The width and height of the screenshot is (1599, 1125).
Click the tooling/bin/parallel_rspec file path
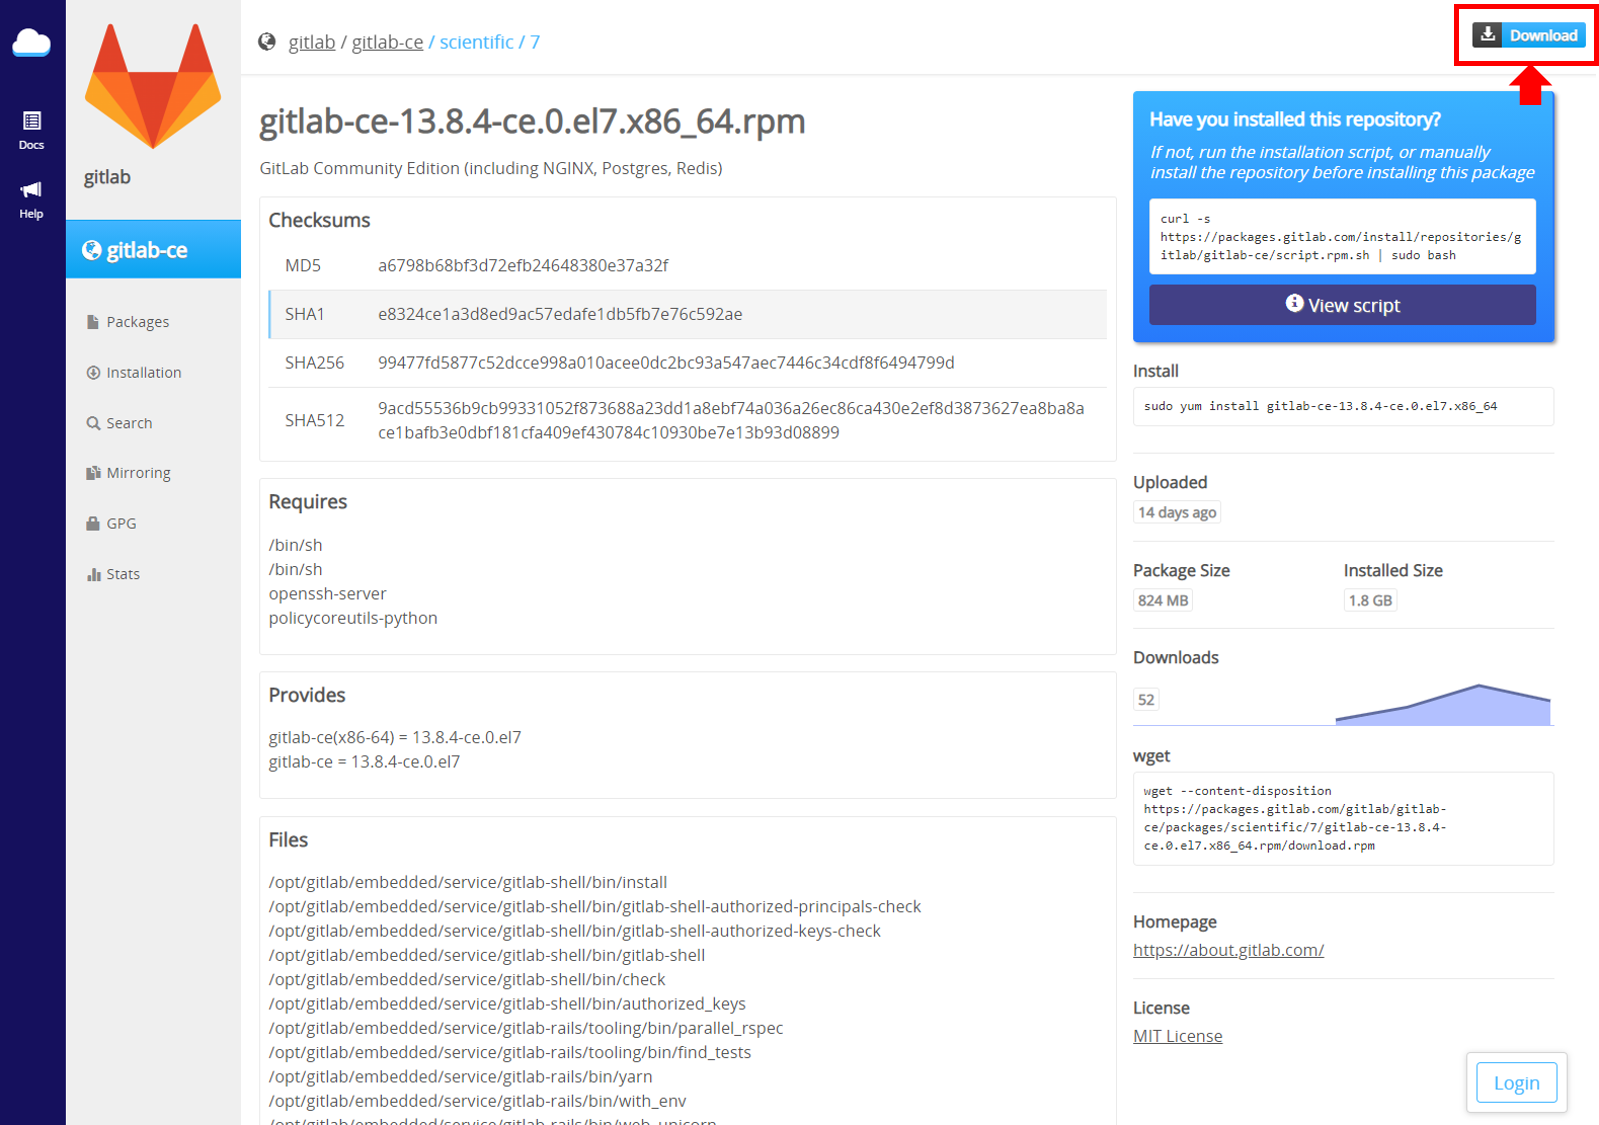tap(526, 1028)
